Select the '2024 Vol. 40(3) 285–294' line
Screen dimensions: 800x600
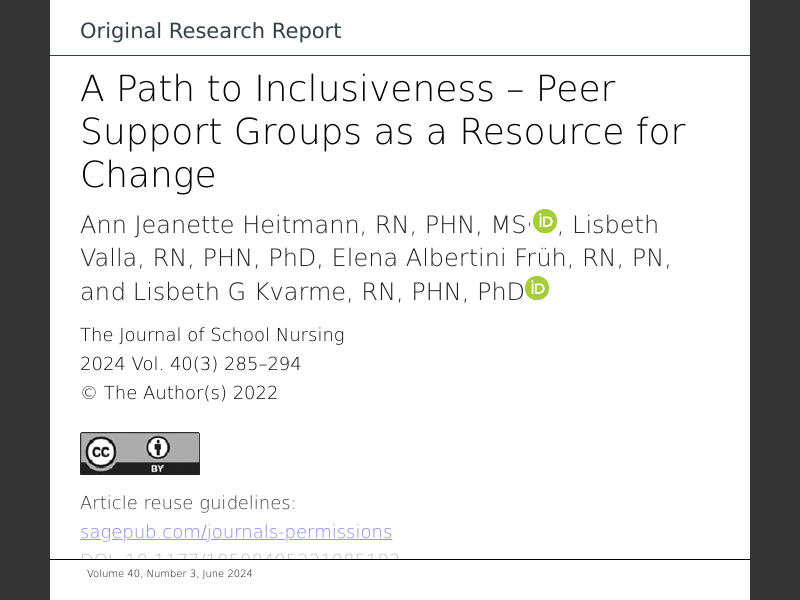click(x=190, y=364)
